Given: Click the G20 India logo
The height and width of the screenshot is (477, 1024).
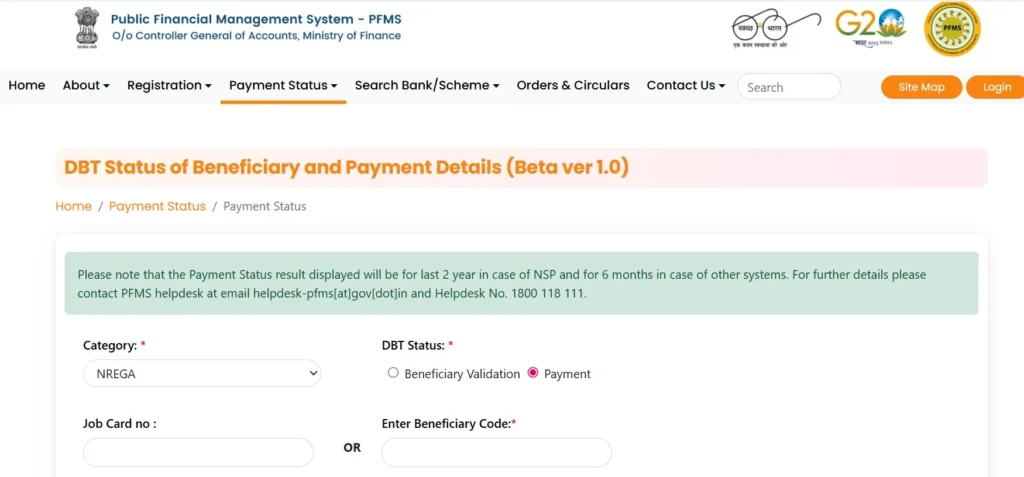Looking at the screenshot, I should tap(871, 27).
